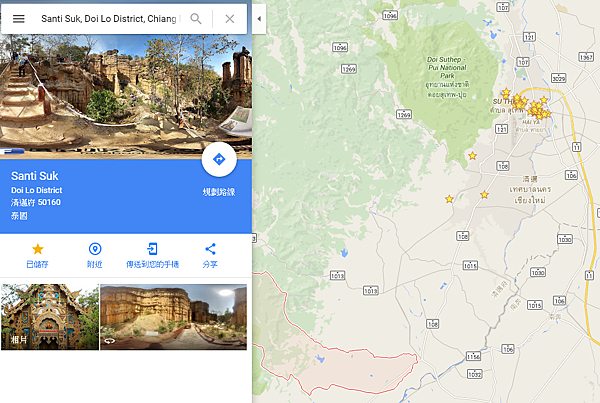Click the share (分享) icon

pyautogui.click(x=210, y=249)
